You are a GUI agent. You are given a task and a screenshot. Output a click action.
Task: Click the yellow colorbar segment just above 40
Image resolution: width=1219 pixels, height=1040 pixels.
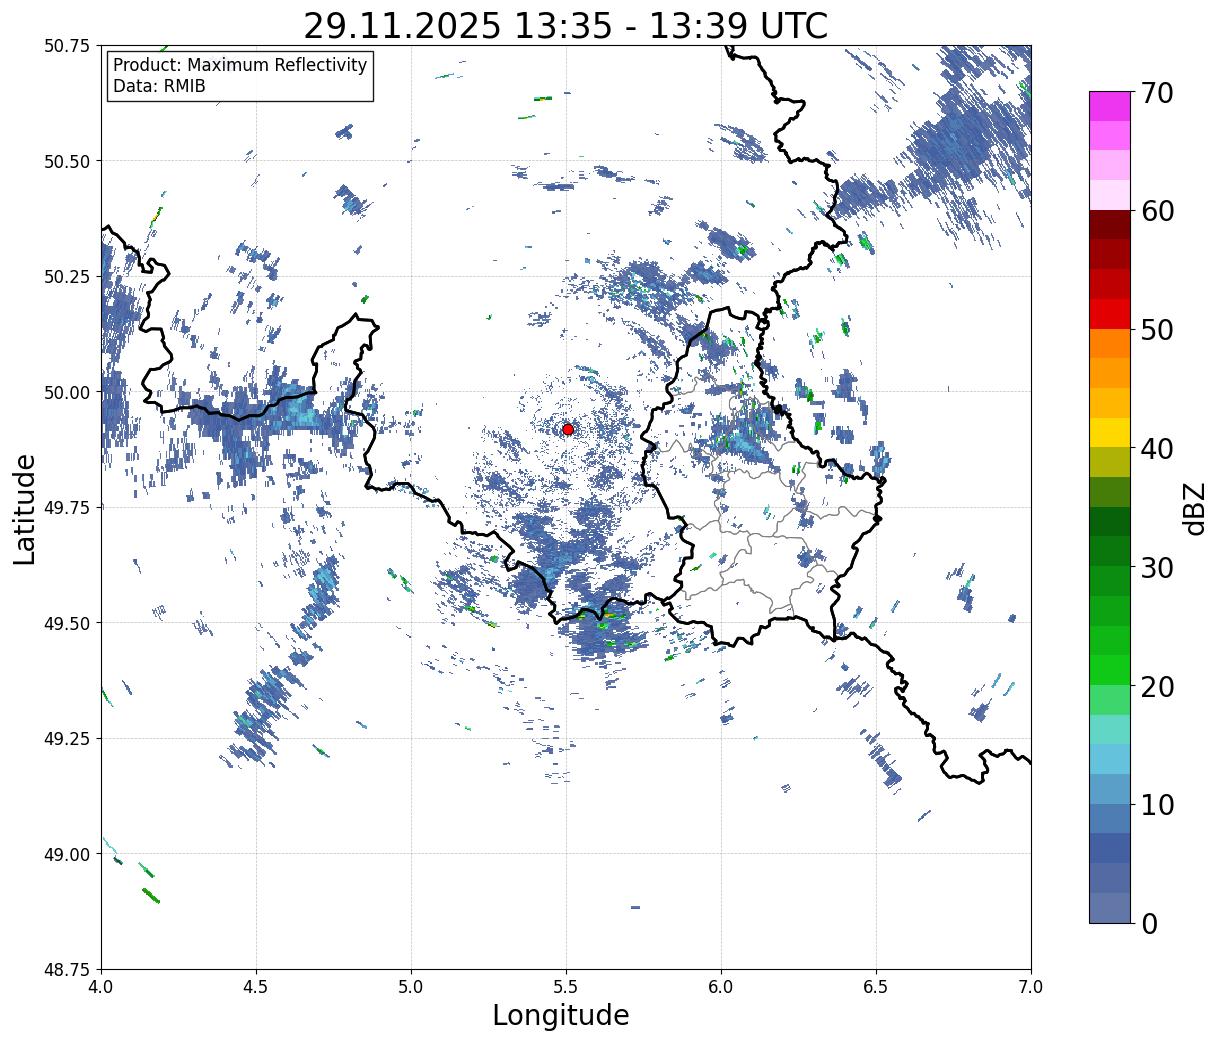[x=1110, y=432]
